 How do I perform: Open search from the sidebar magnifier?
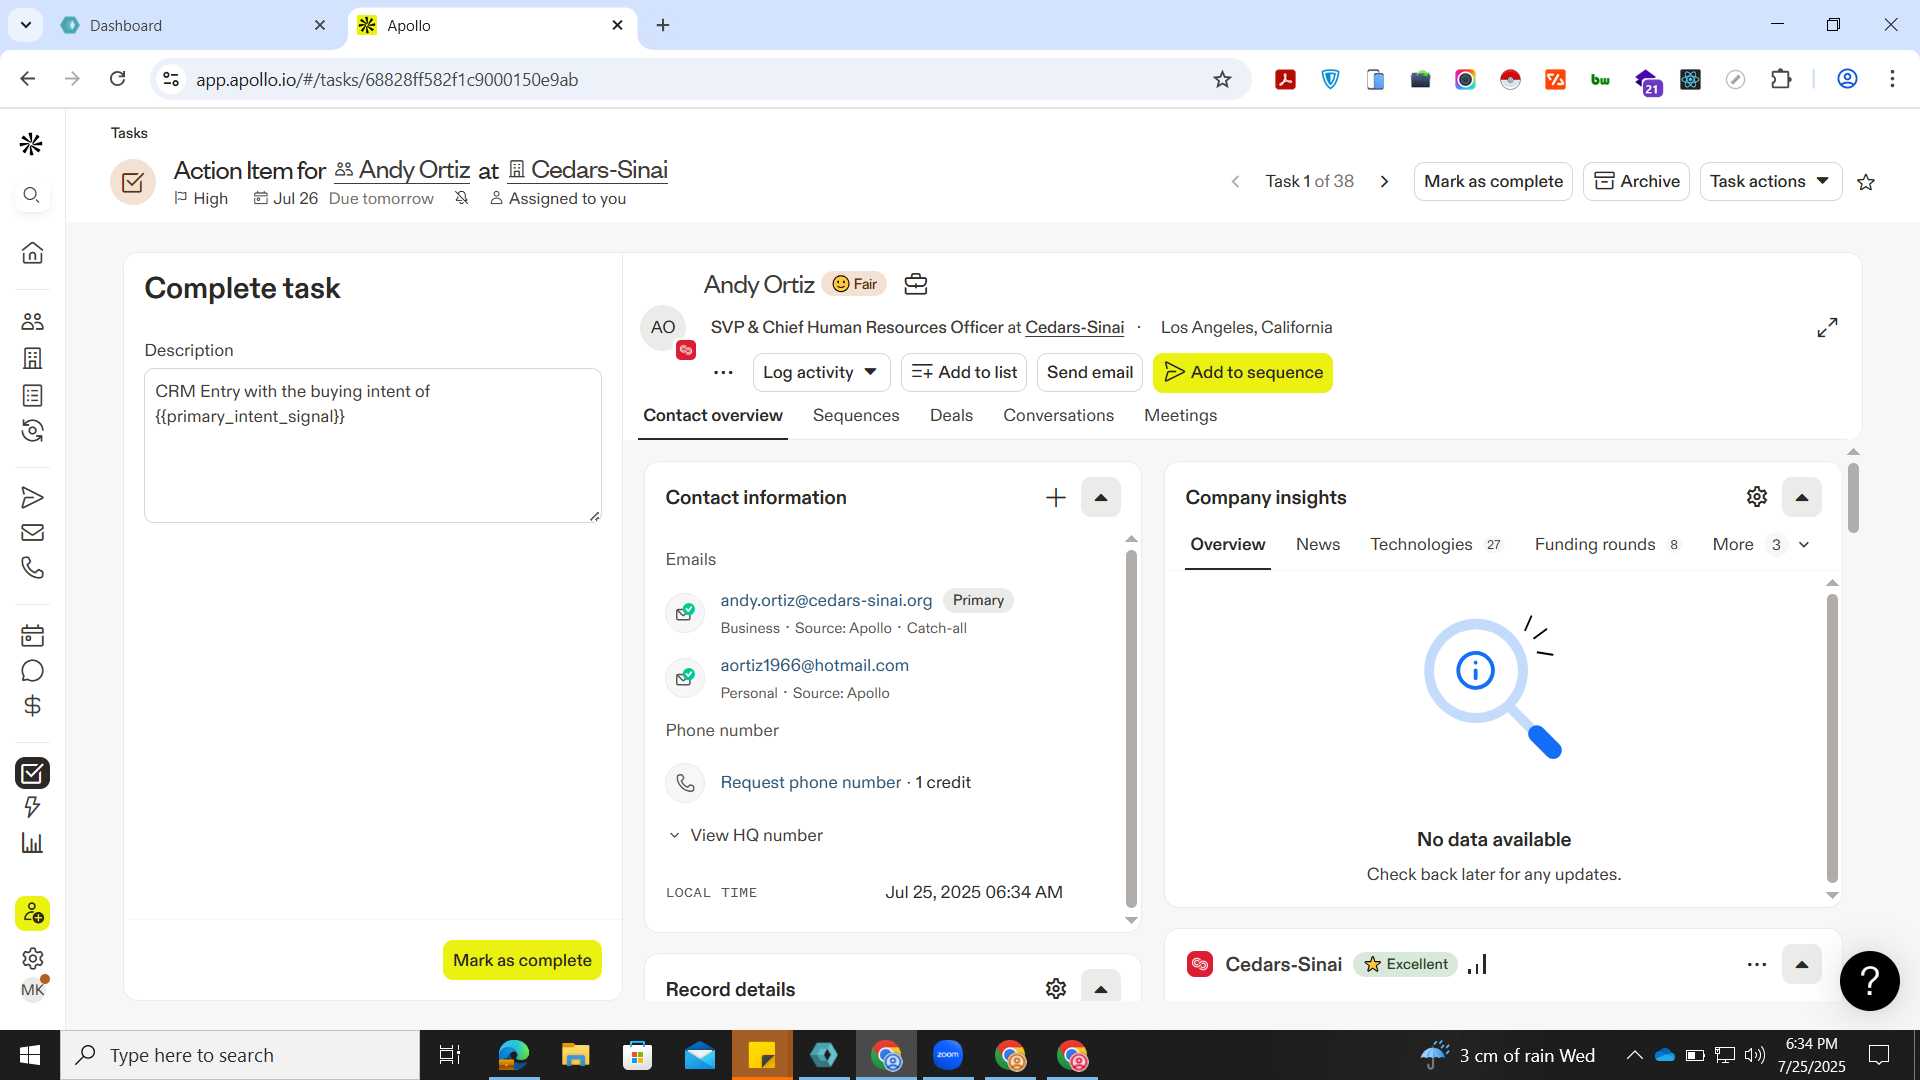click(x=32, y=195)
